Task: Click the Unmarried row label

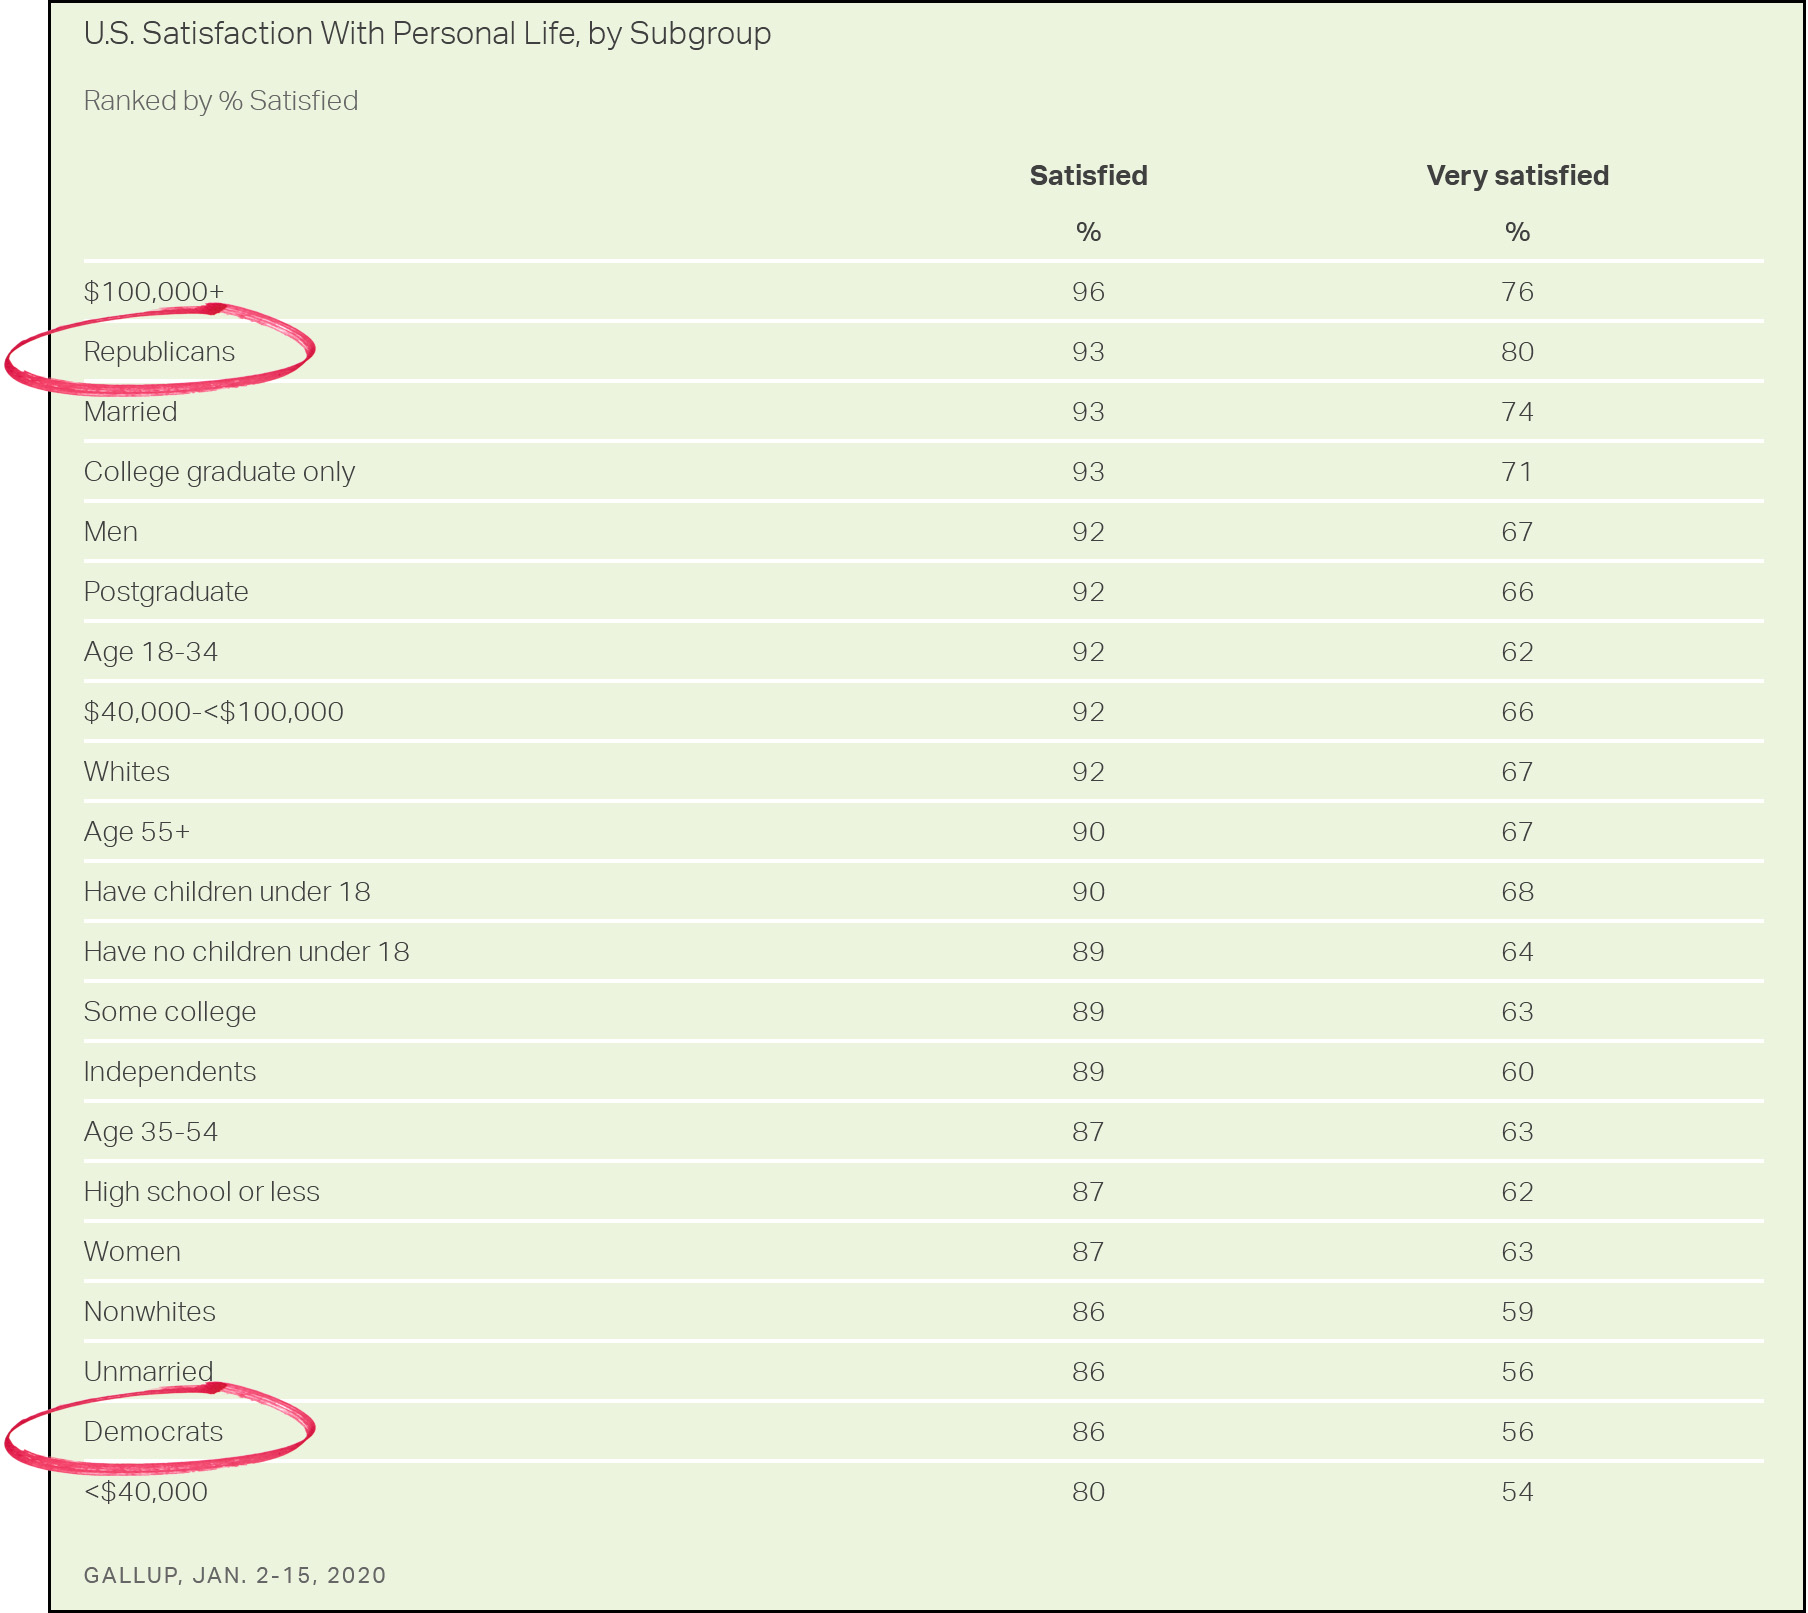Action: coord(148,1372)
